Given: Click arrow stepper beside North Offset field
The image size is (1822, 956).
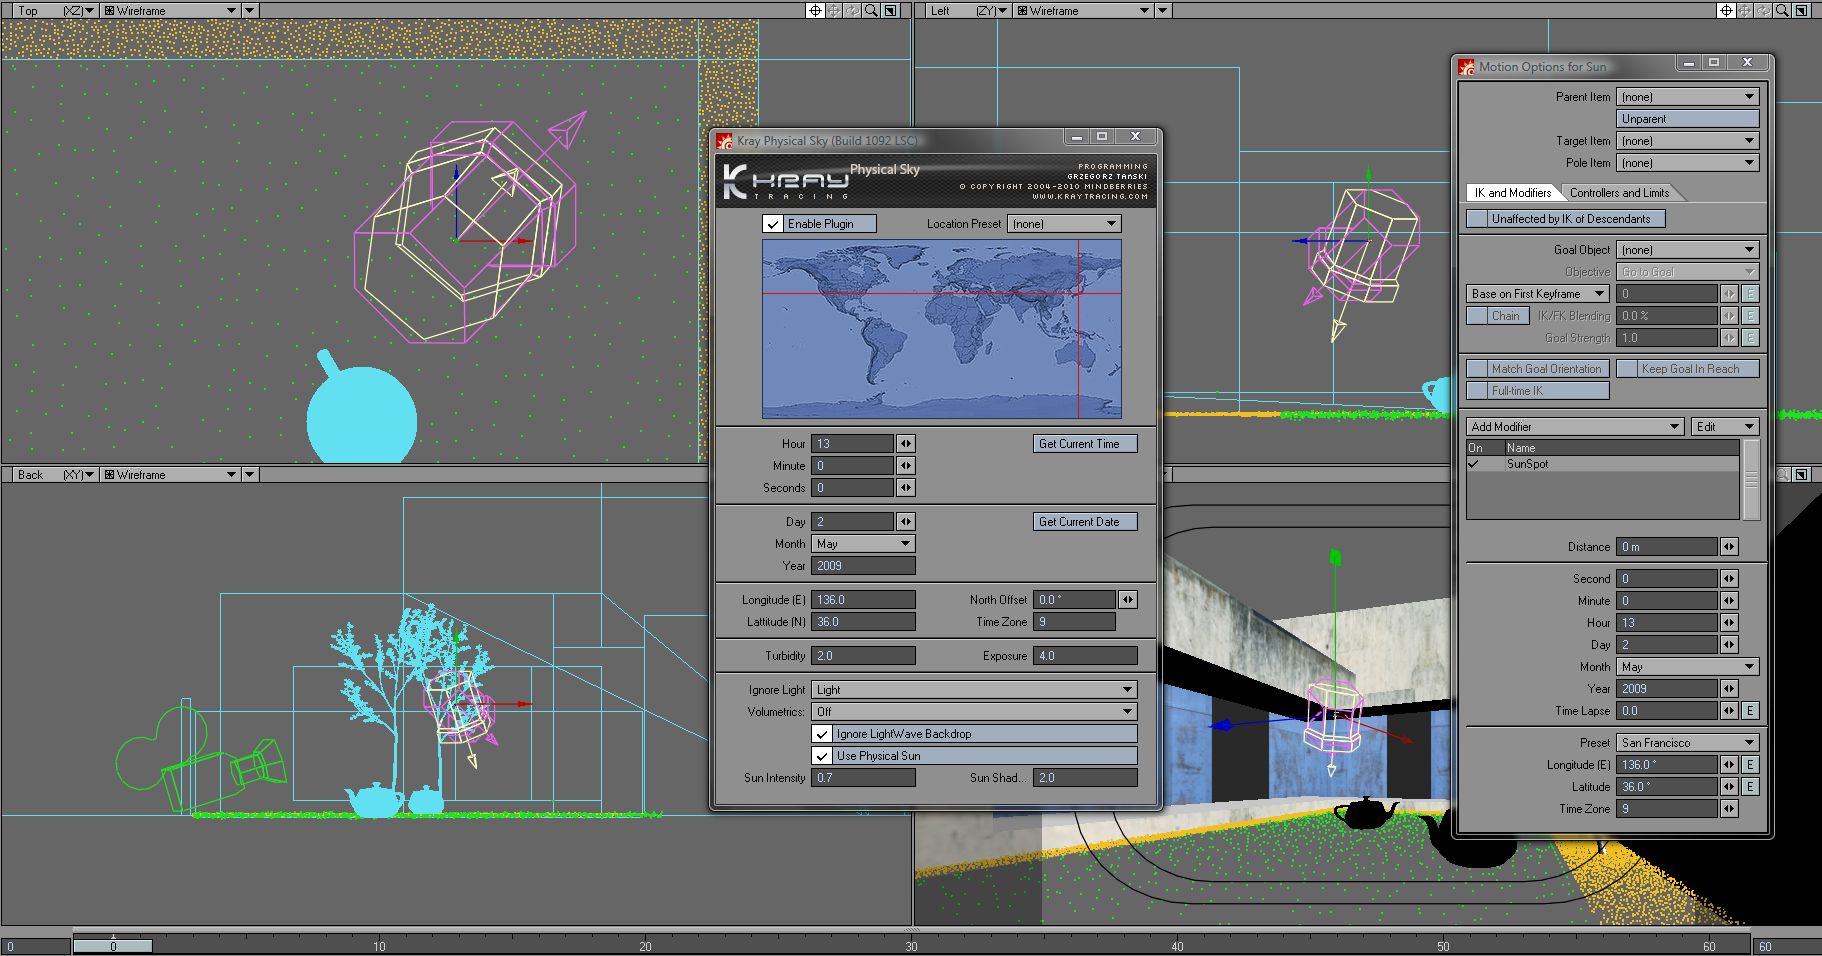Looking at the screenshot, I should pos(1127,600).
